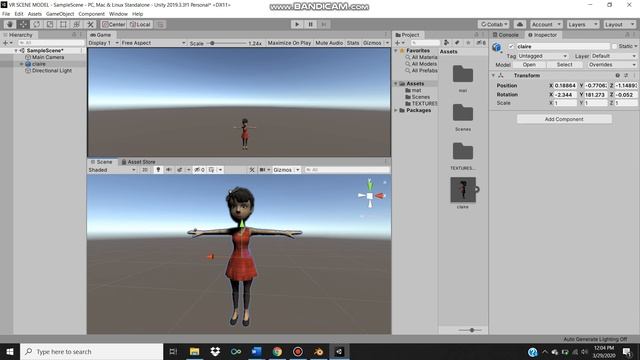Select the combined Transform tool
640x360 pixels.
click(x=77, y=24)
